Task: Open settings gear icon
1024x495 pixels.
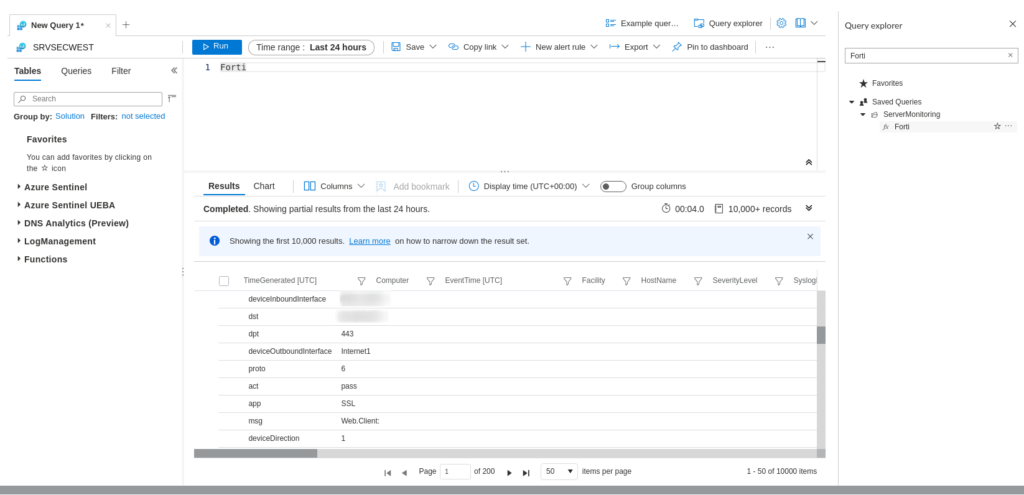Action: [x=781, y=24]
